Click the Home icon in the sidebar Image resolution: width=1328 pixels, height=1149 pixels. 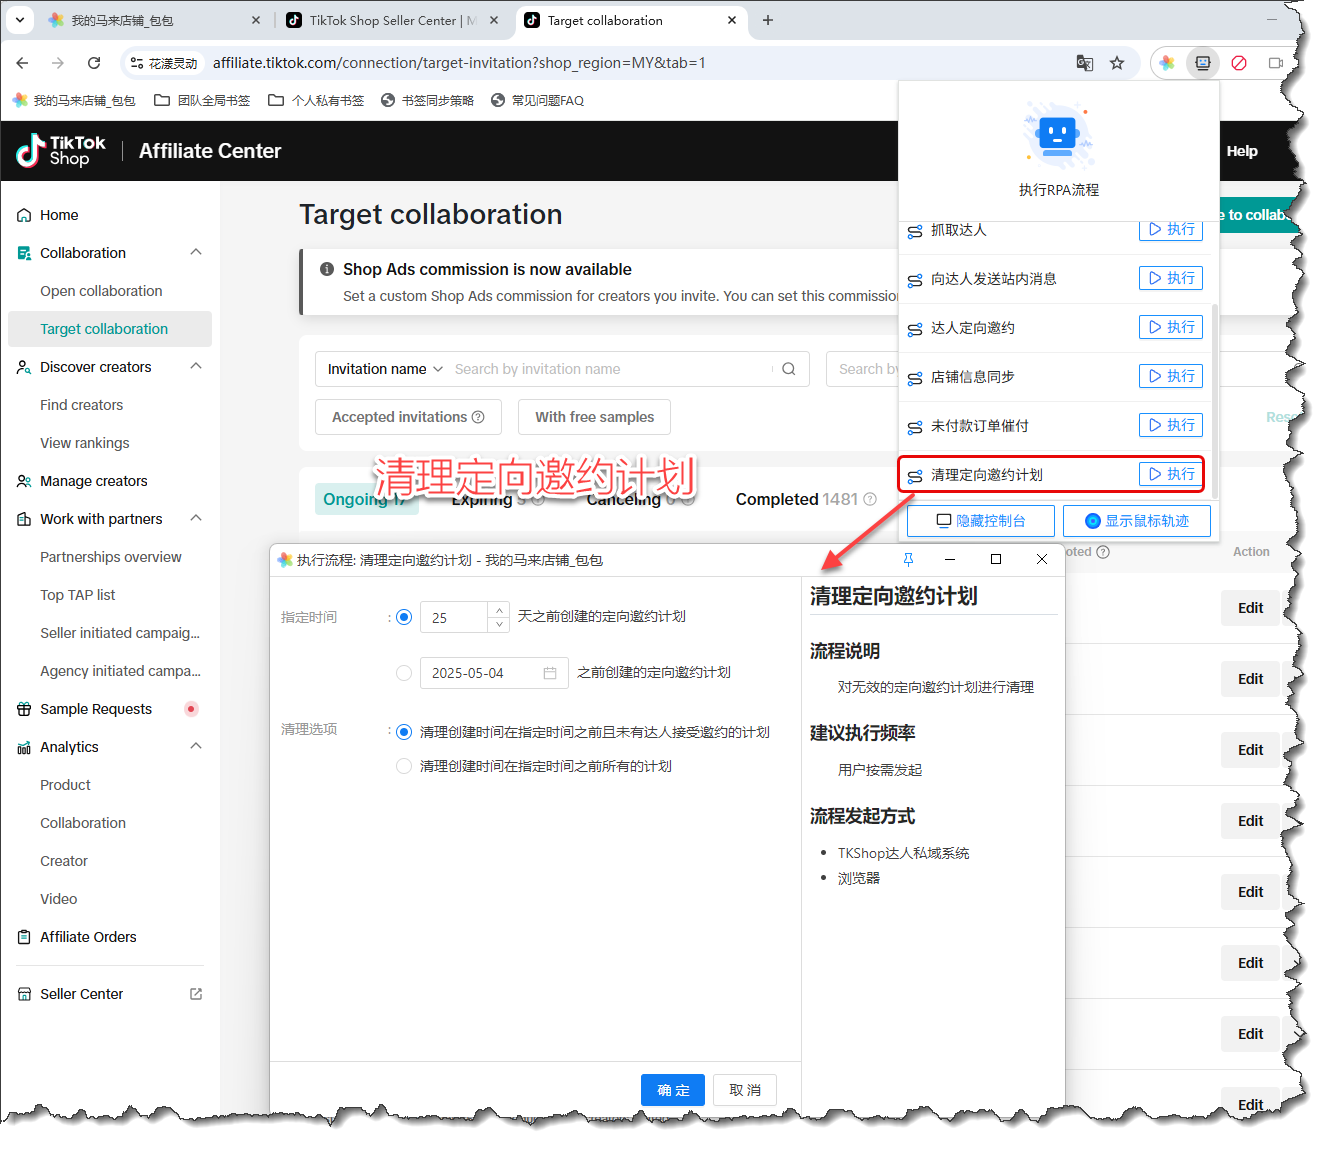coord(24,215)
